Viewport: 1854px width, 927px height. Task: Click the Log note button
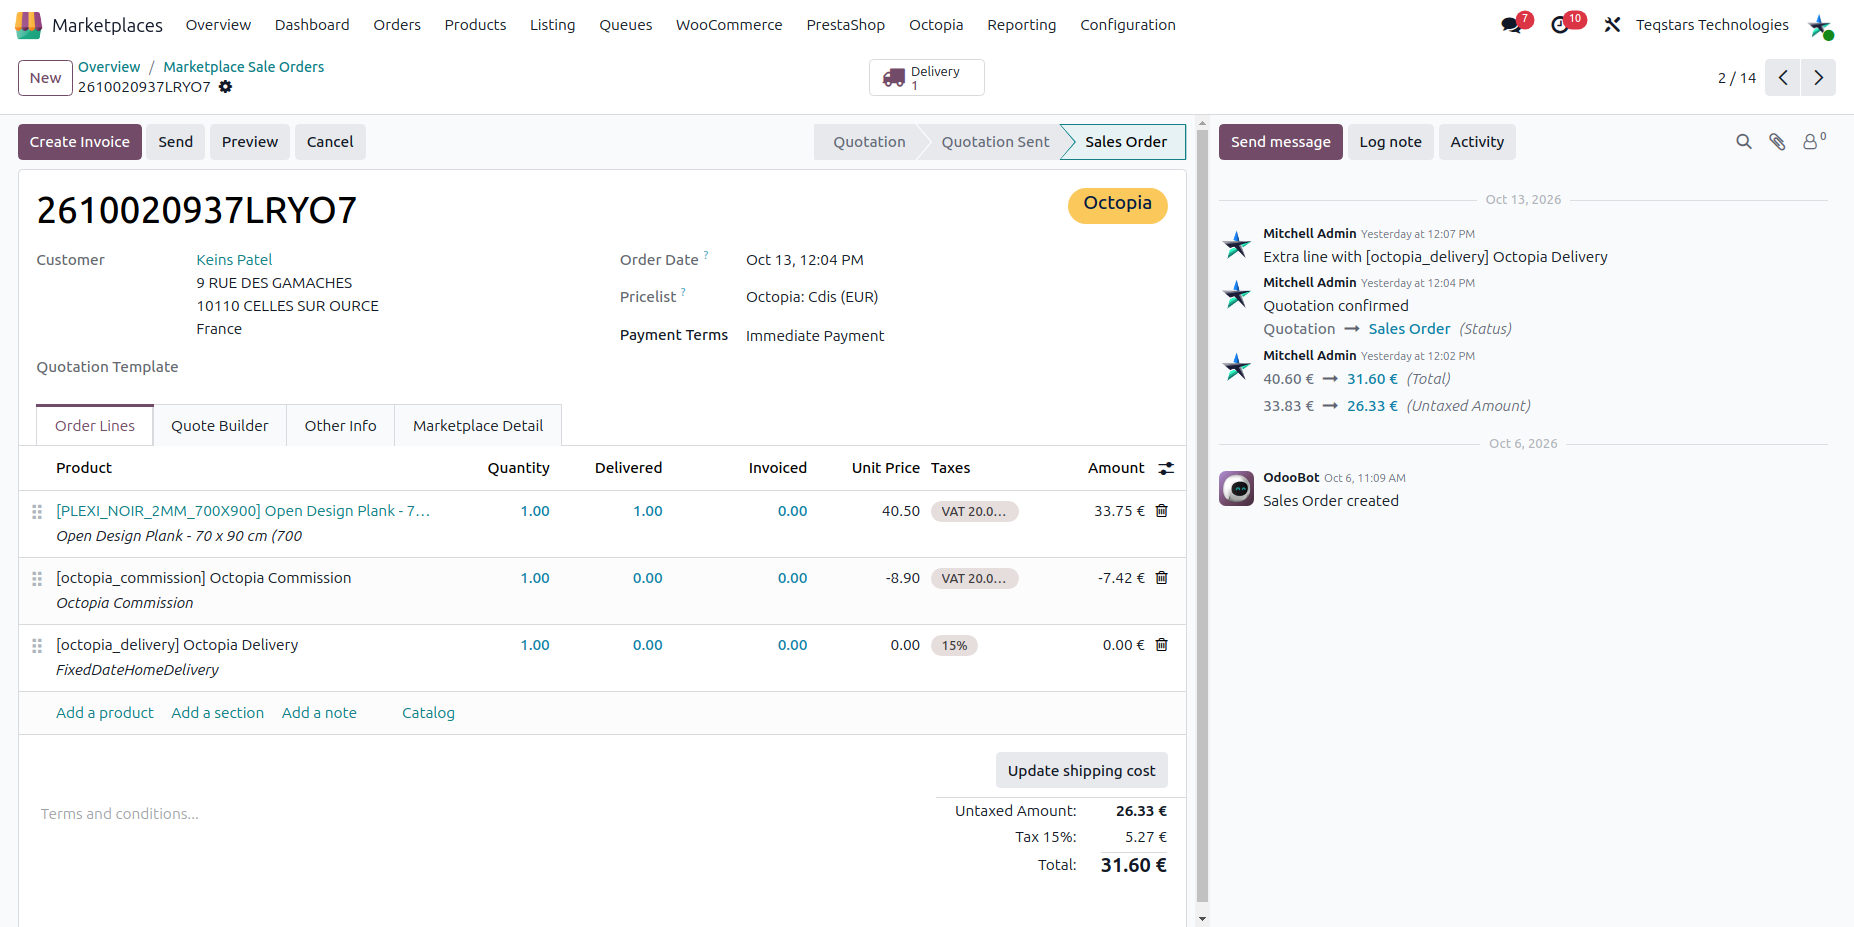[1390, 142]
